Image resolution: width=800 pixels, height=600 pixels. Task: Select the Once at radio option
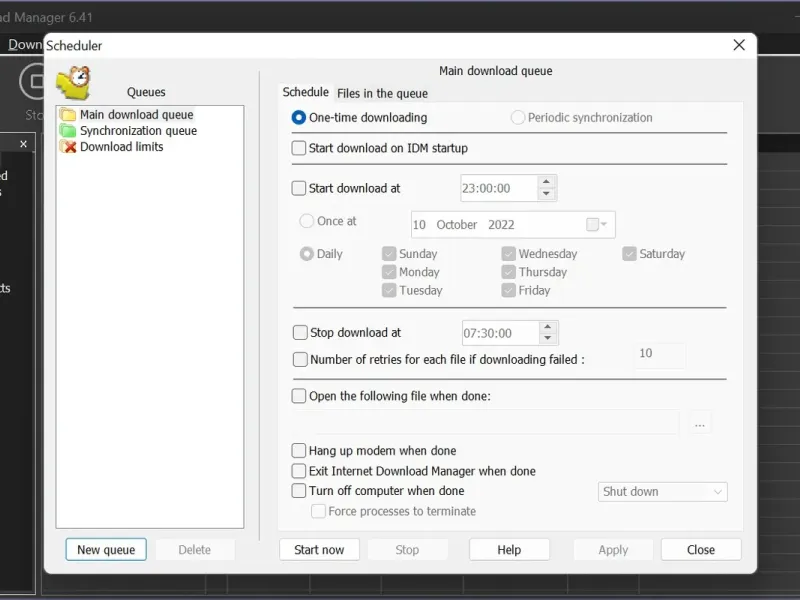click(x=306, y=221)
